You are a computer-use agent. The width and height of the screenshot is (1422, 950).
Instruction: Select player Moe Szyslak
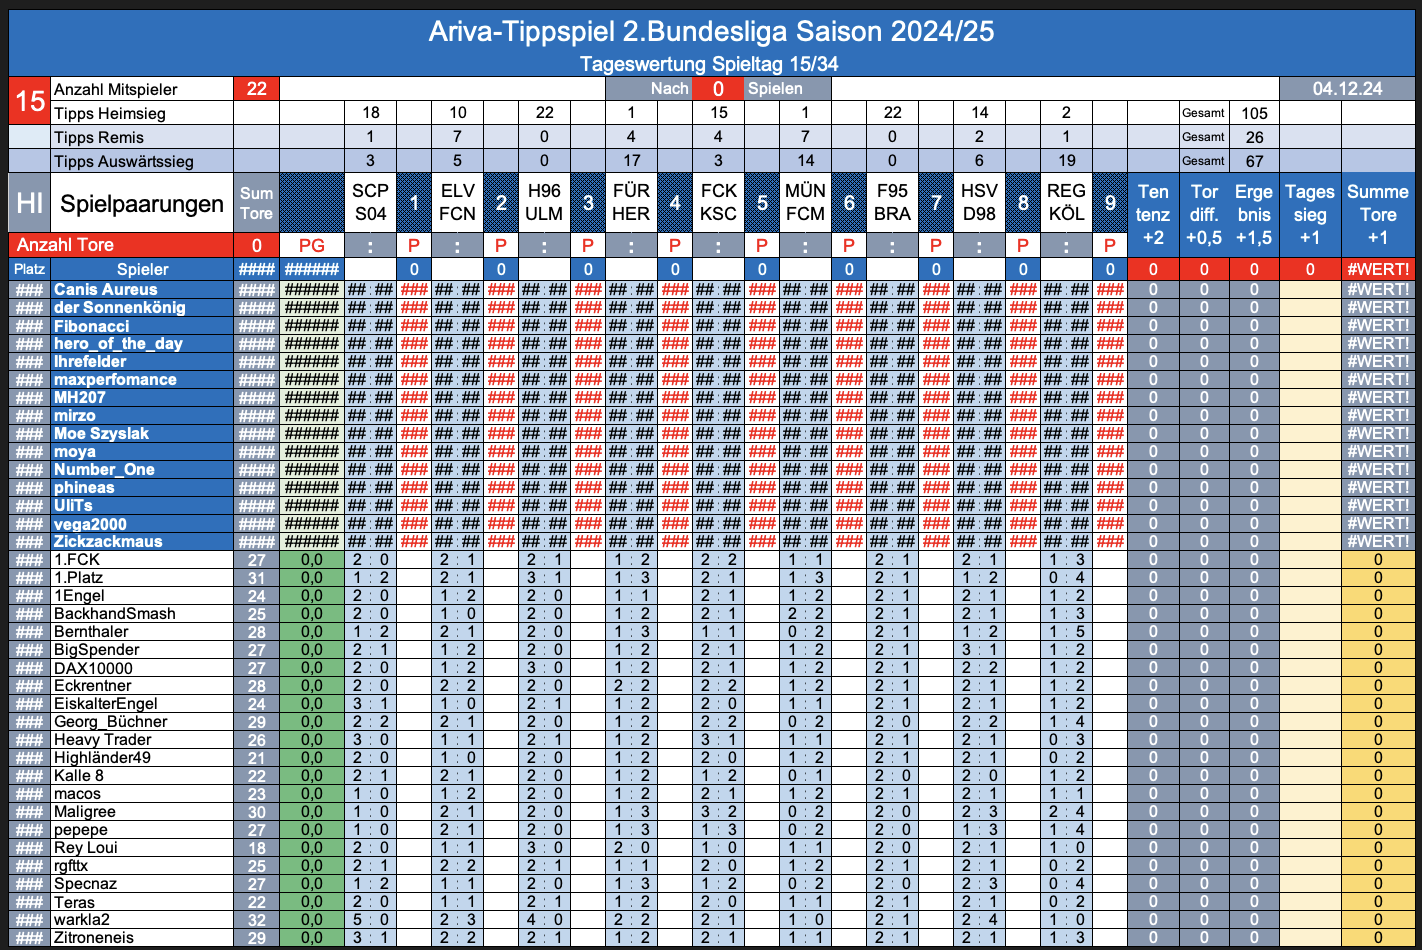tap(101, 433)
